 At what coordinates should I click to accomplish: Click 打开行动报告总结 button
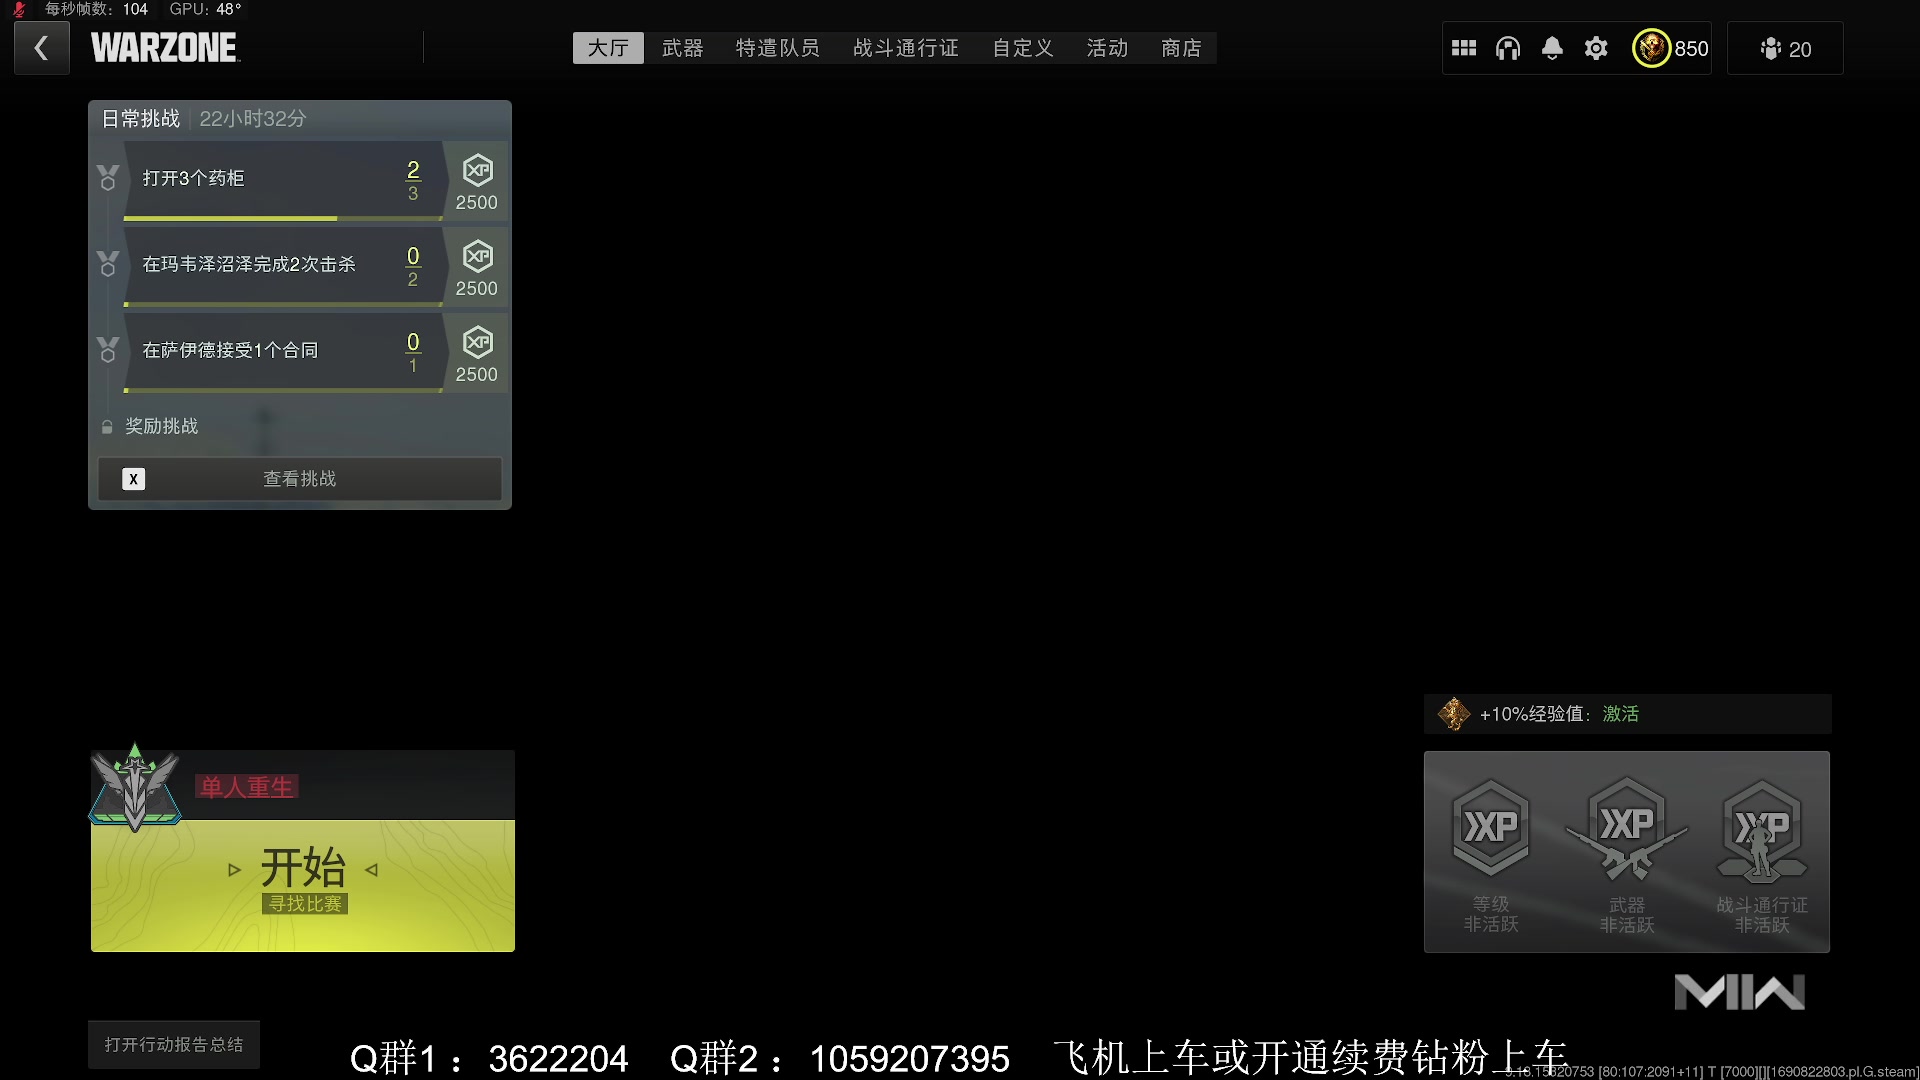point(174,1045)
